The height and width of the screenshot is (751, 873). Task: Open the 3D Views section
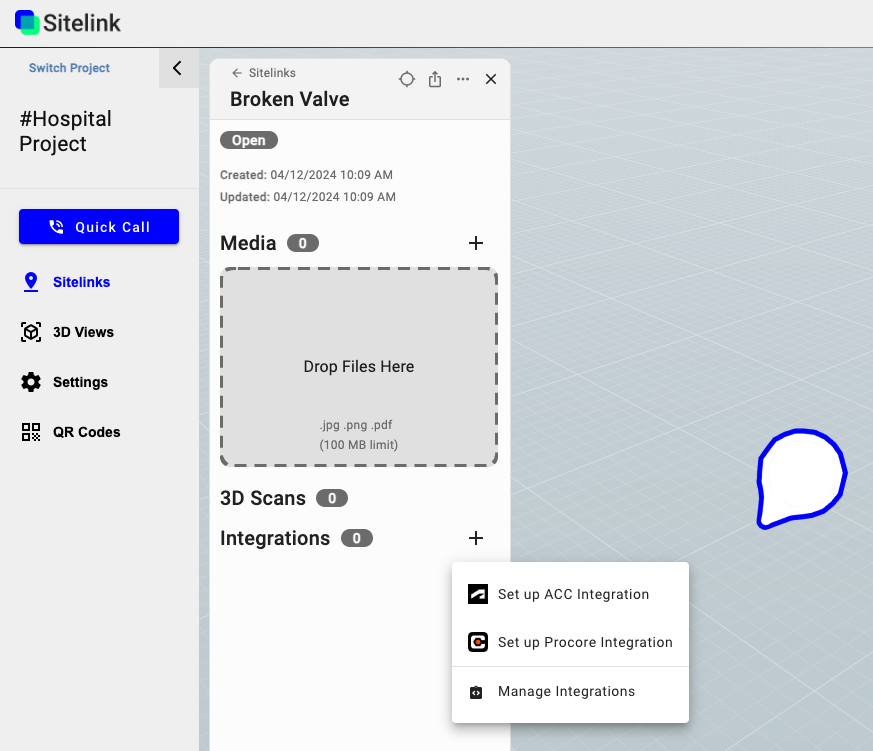pos(83,332)
